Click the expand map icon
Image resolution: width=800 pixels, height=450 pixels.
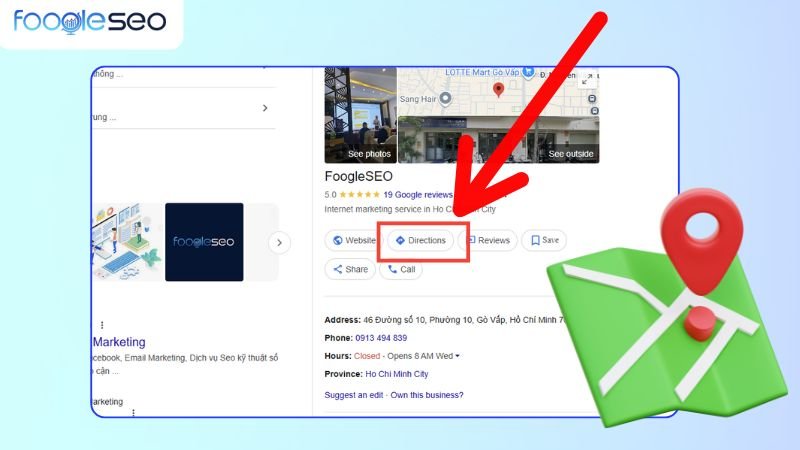[x=584, y=77]
